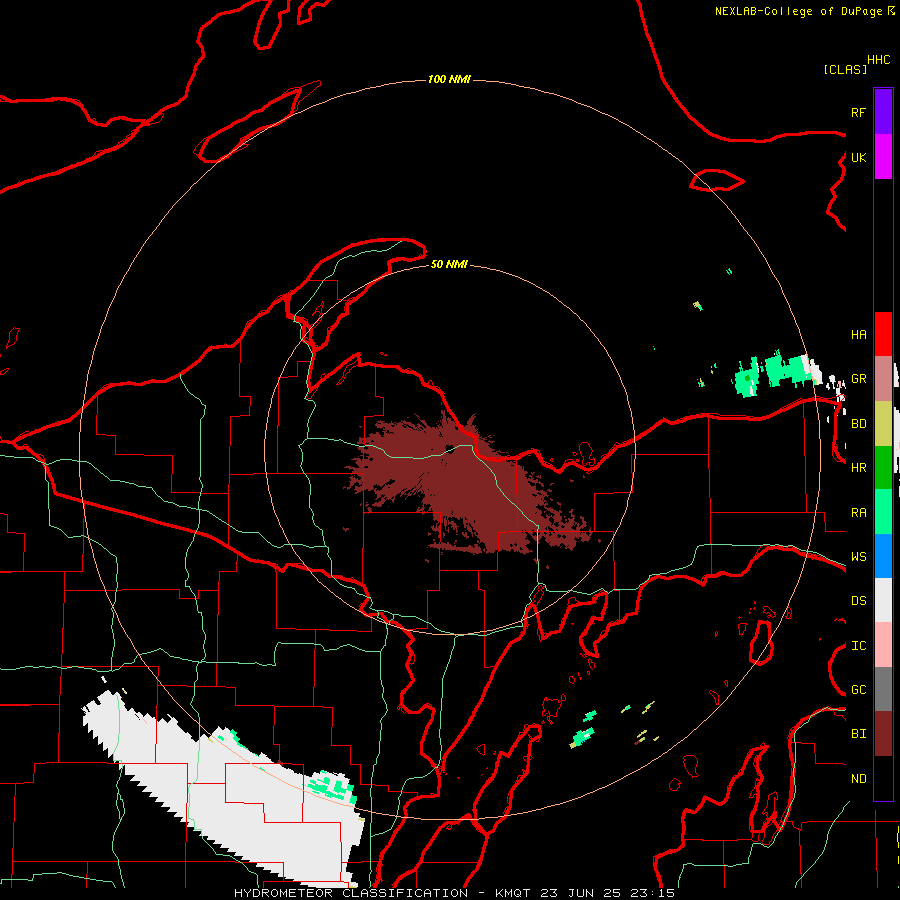Image resolution: width=900 pixels, height=900 pixels.
Task: Click the BI legend label
Action: click(x=858, y=734)
